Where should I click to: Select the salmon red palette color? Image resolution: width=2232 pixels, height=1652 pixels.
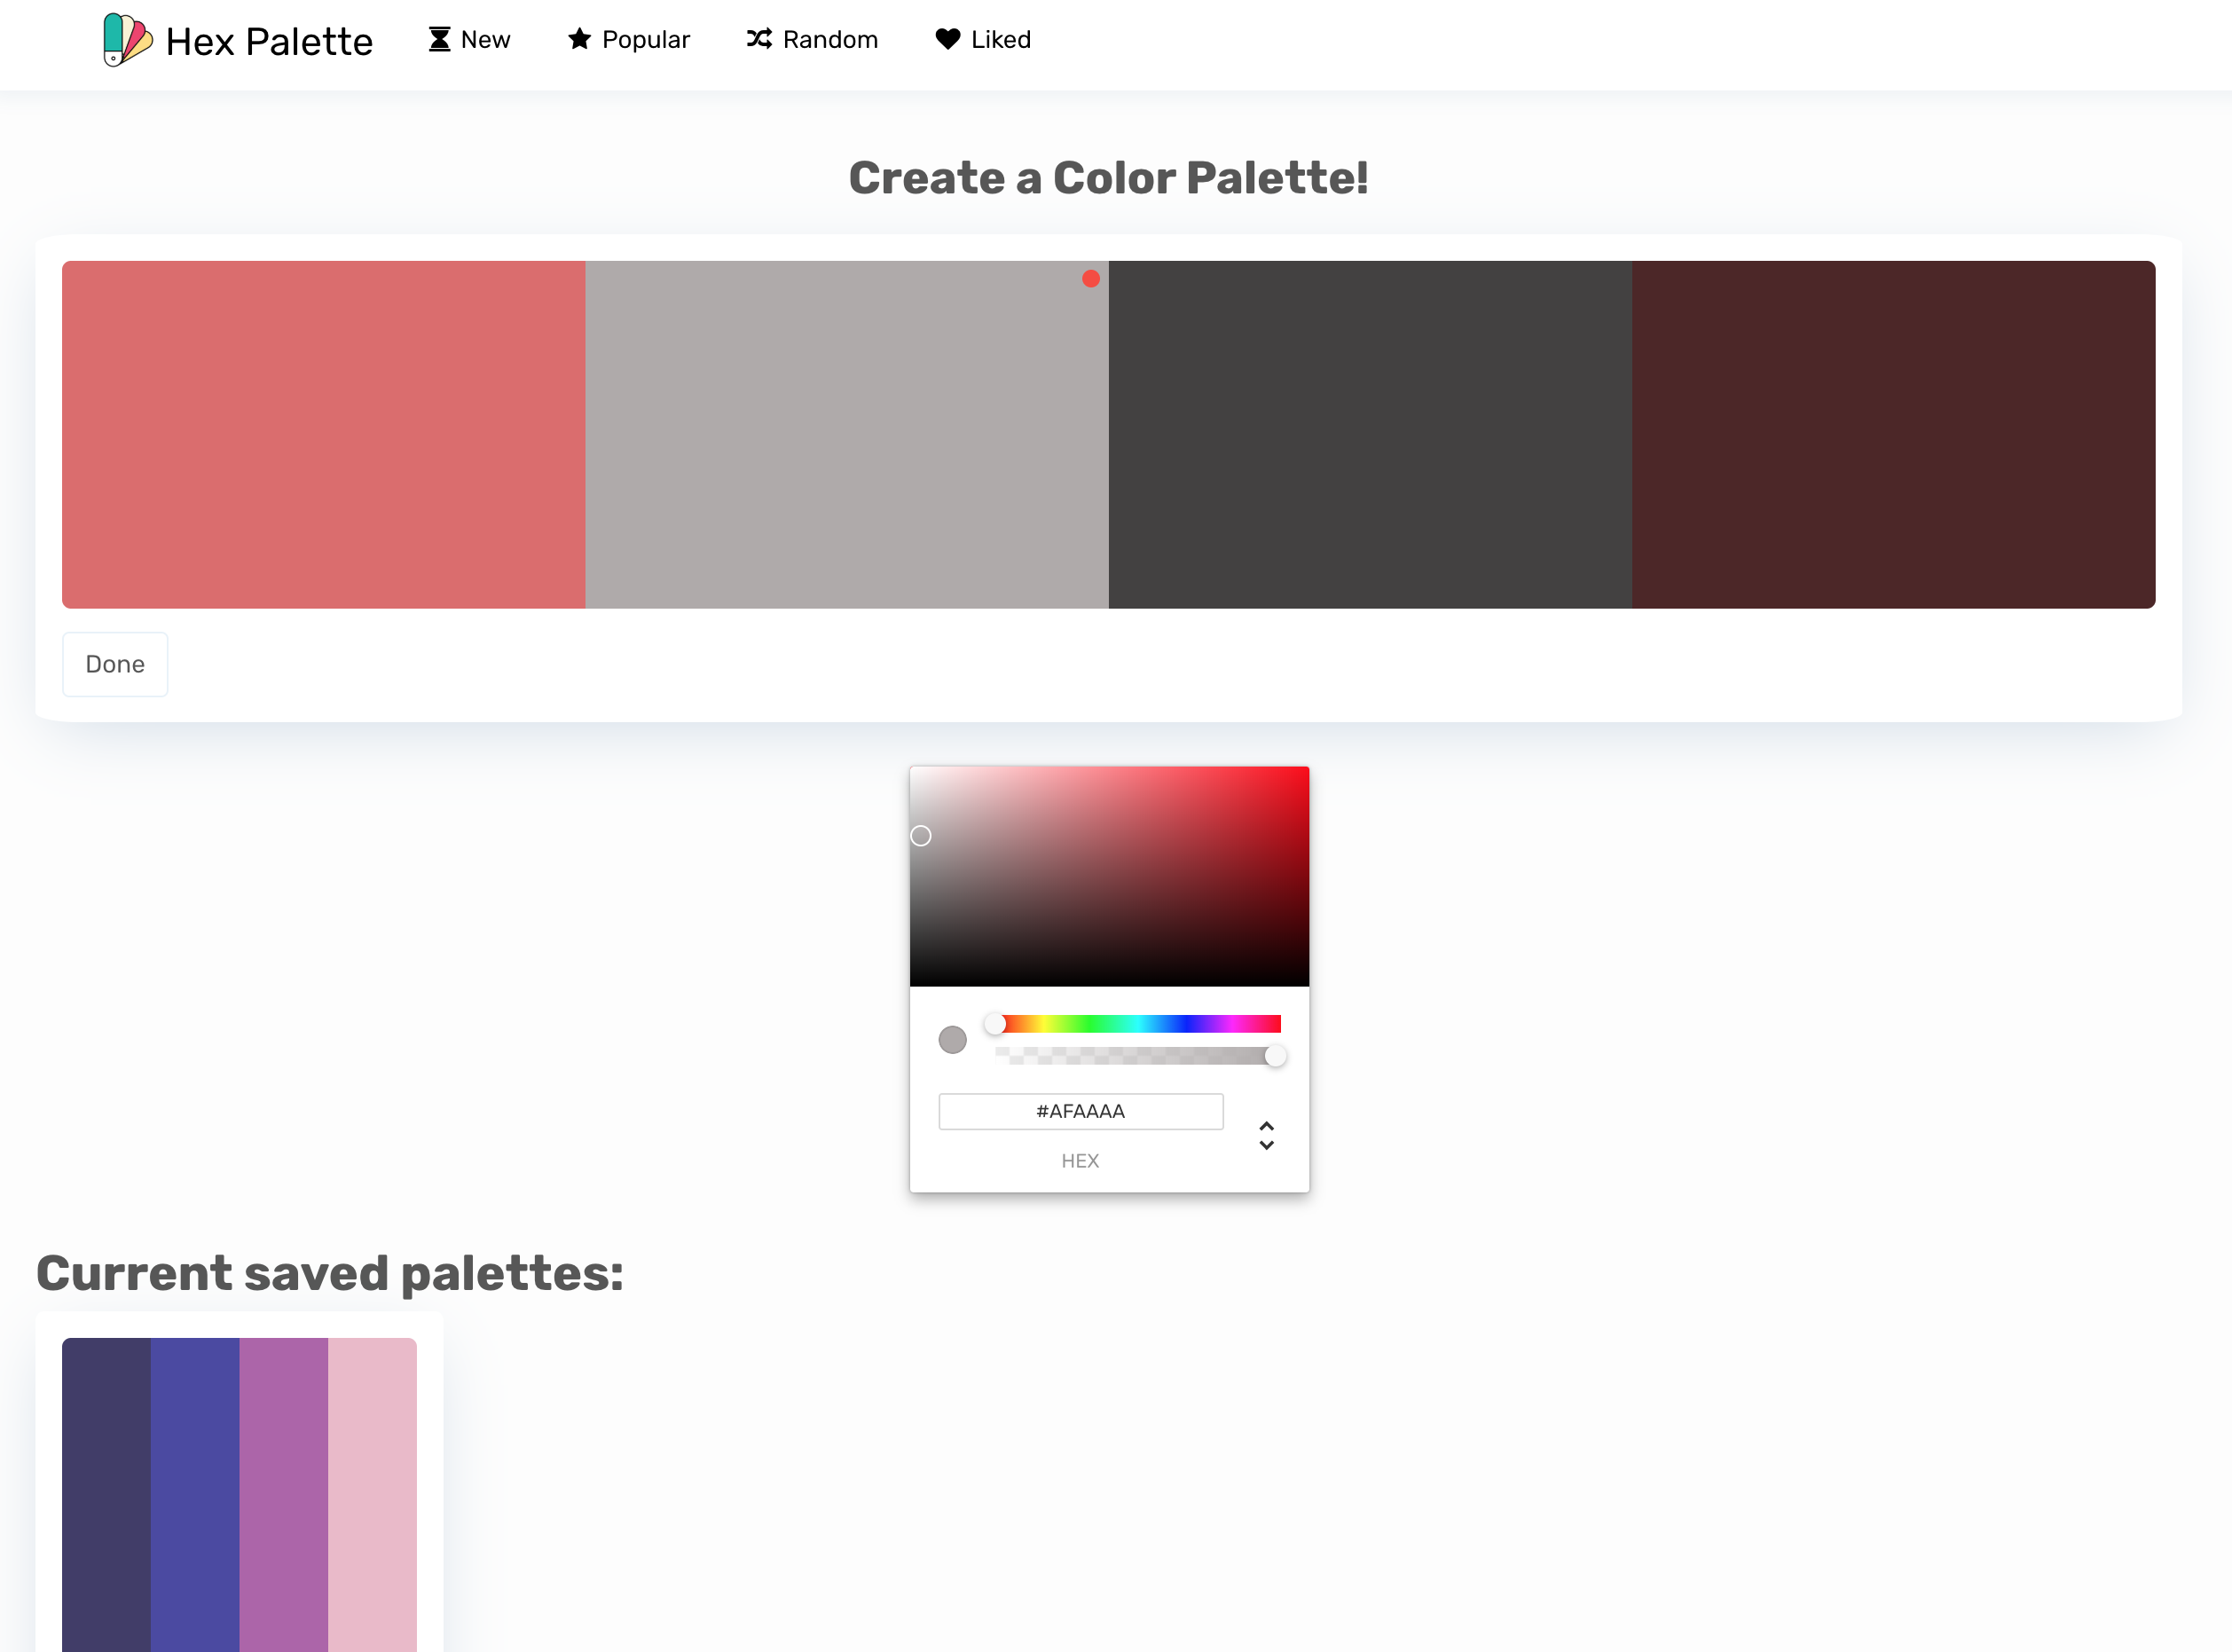click(x=323, y=434)
